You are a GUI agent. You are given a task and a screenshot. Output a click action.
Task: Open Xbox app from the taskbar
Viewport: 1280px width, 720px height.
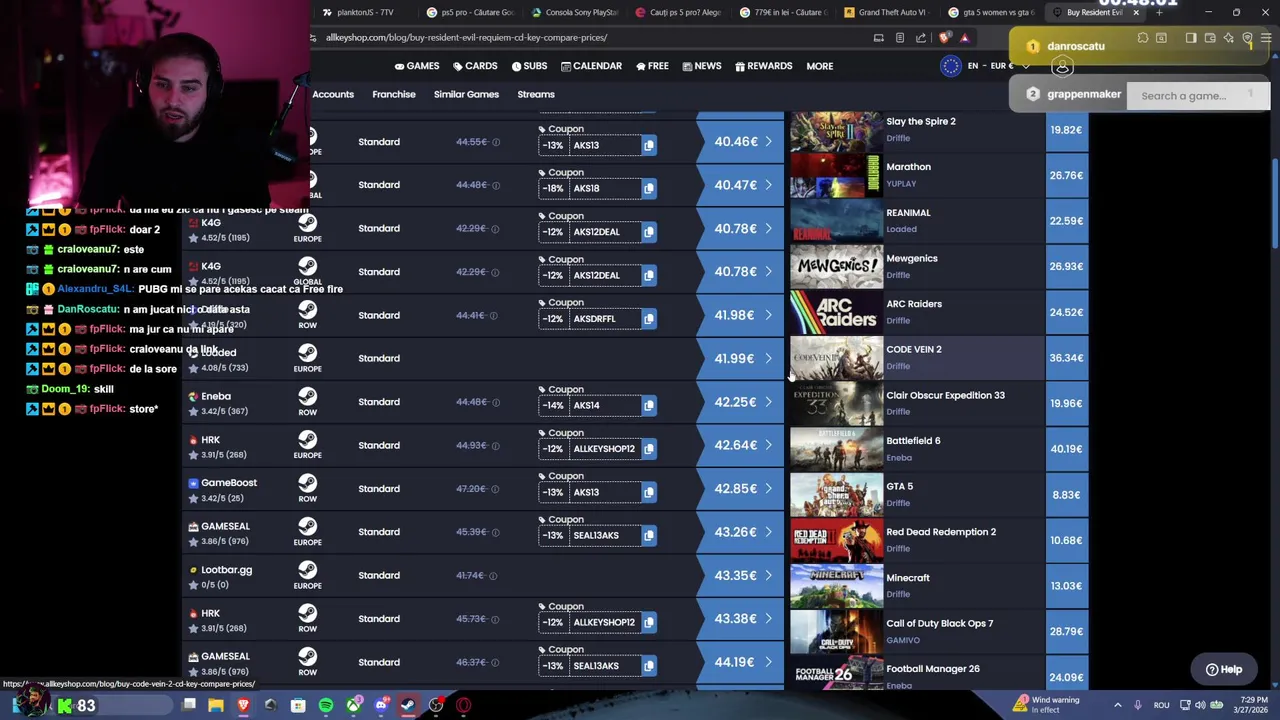tap(354, 706)
